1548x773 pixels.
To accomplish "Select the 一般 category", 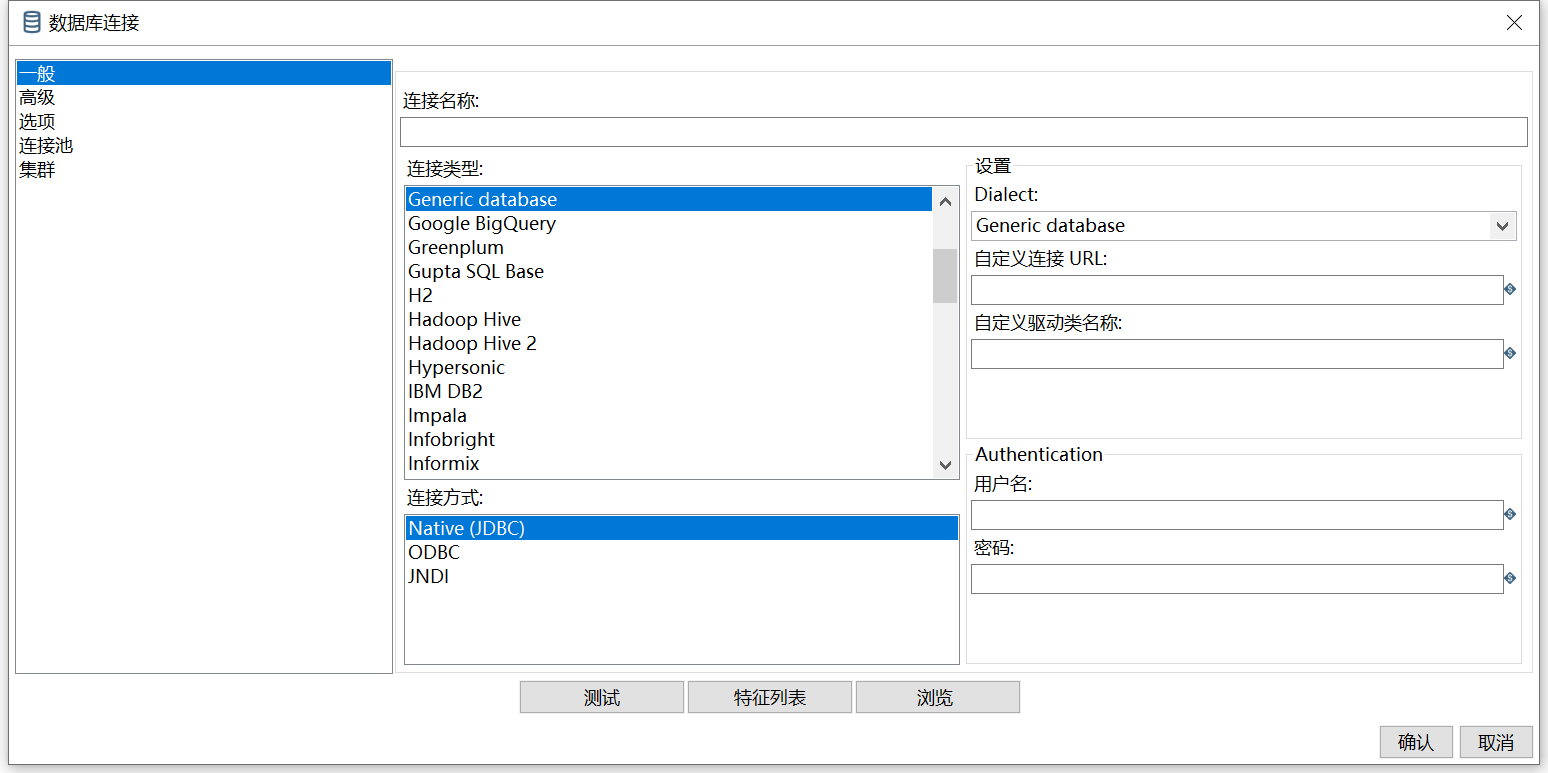I will (204, 73).
